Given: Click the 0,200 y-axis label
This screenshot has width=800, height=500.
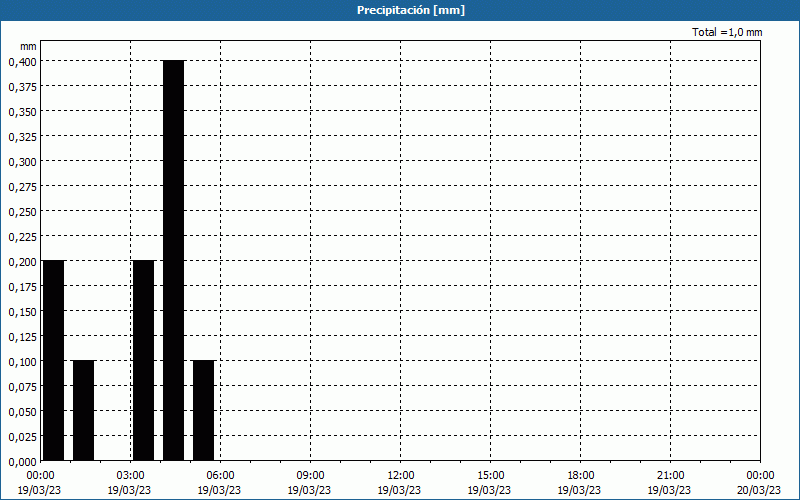Looking at the screenshot, I should pos(22,262).
